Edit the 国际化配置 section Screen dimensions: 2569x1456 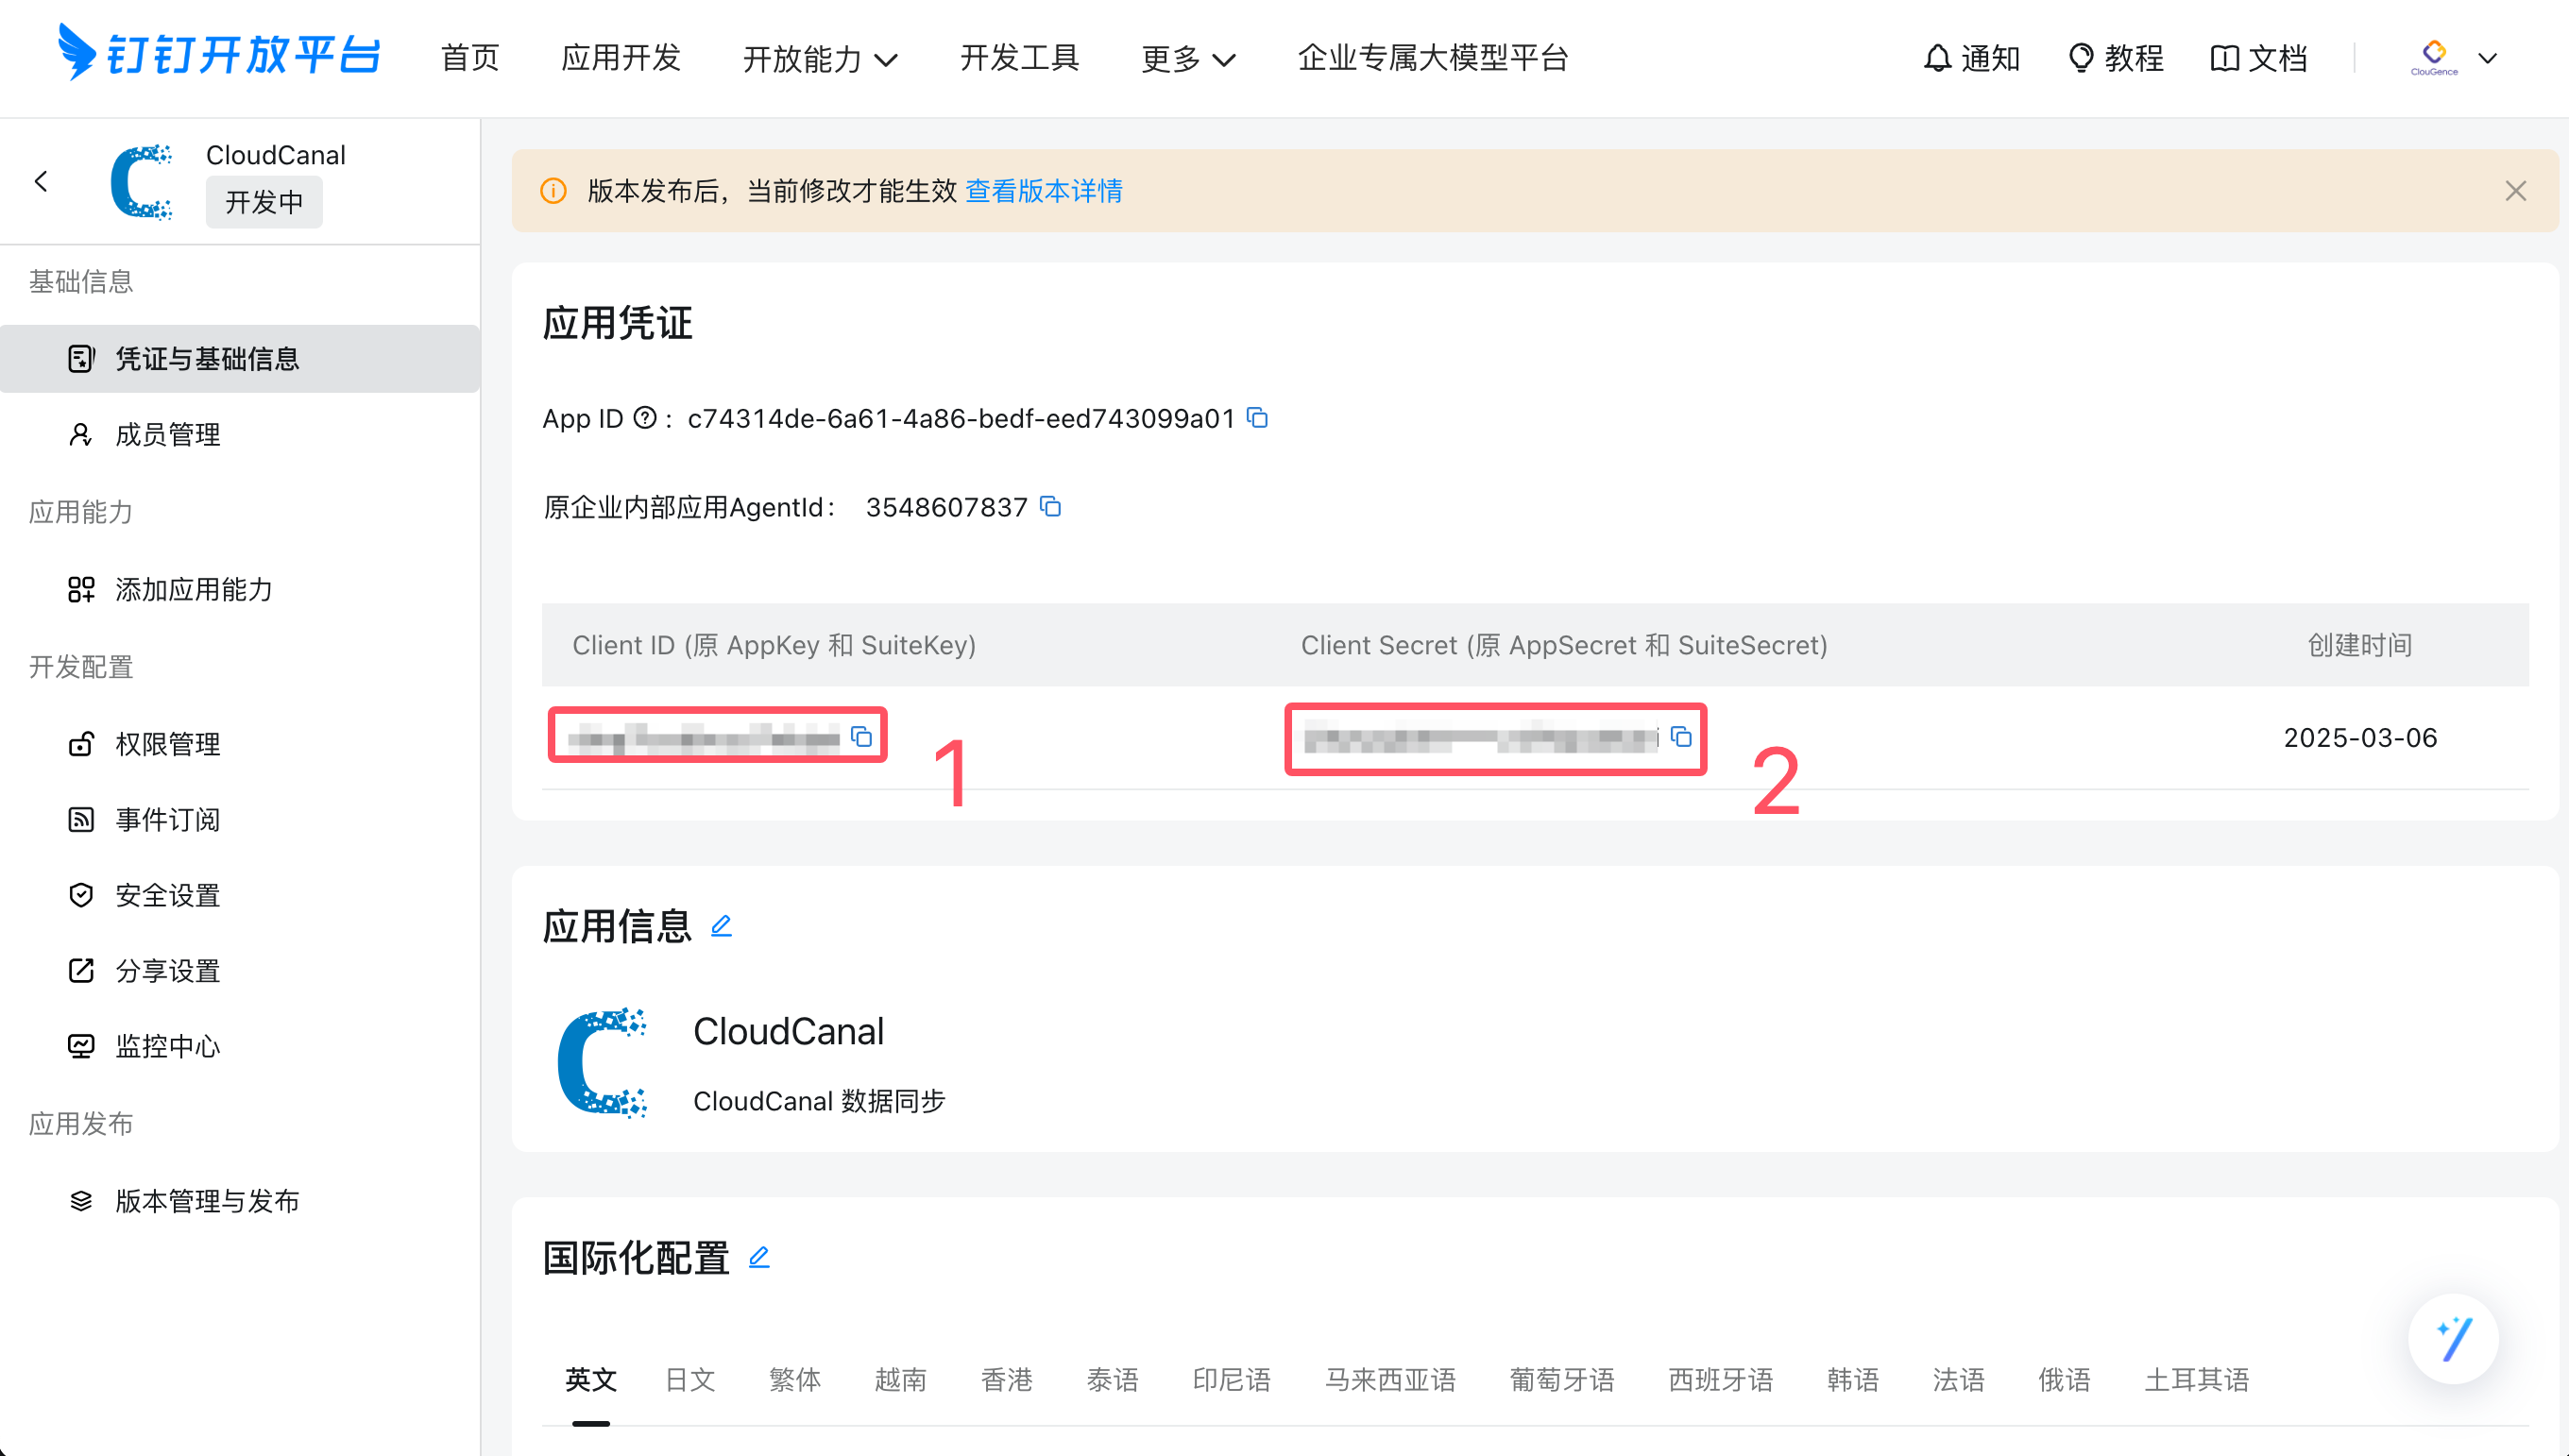(x=759, y=1257)
